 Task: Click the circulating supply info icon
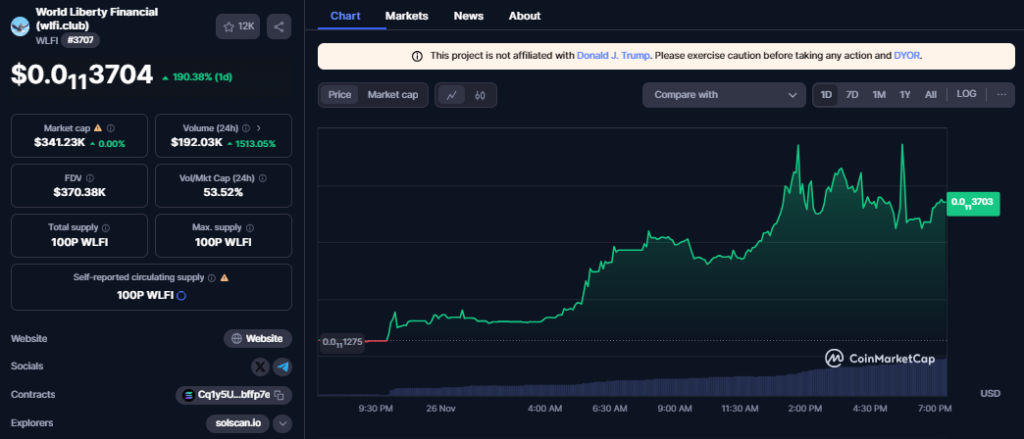pyautogui.click(x=212, y=278)
